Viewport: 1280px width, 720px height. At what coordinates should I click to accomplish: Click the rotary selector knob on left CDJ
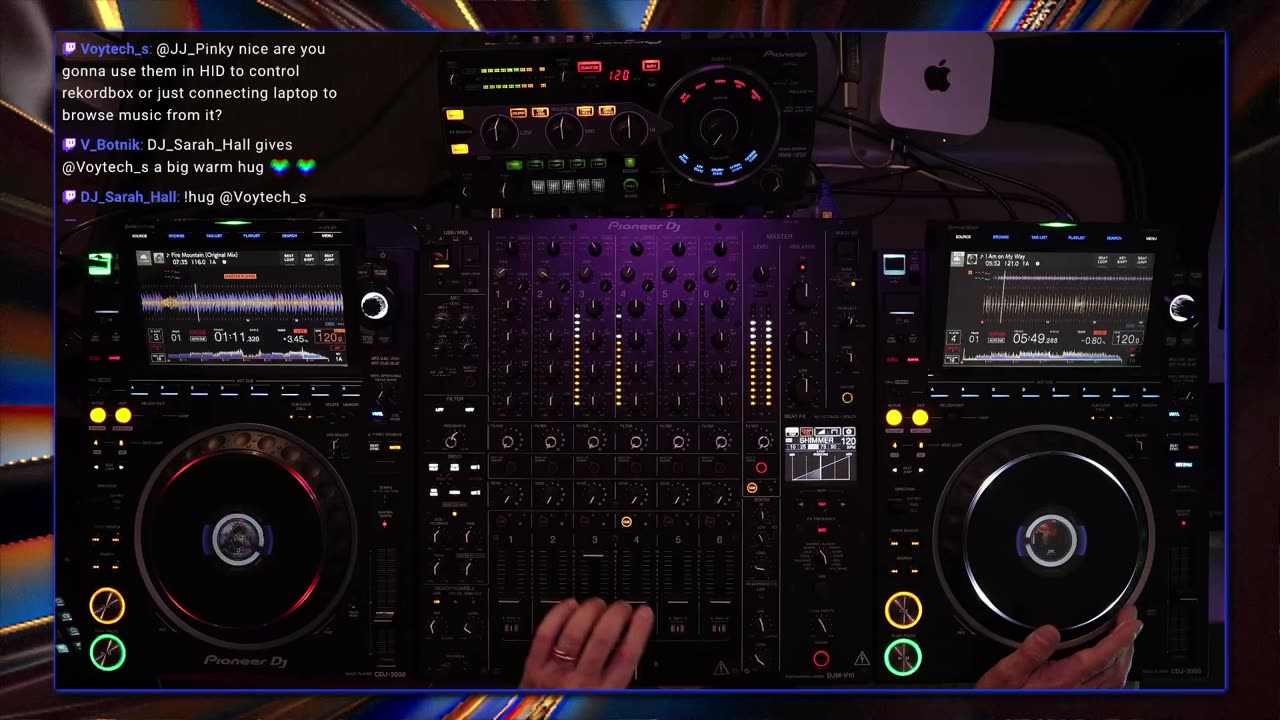tap(375, 306)
